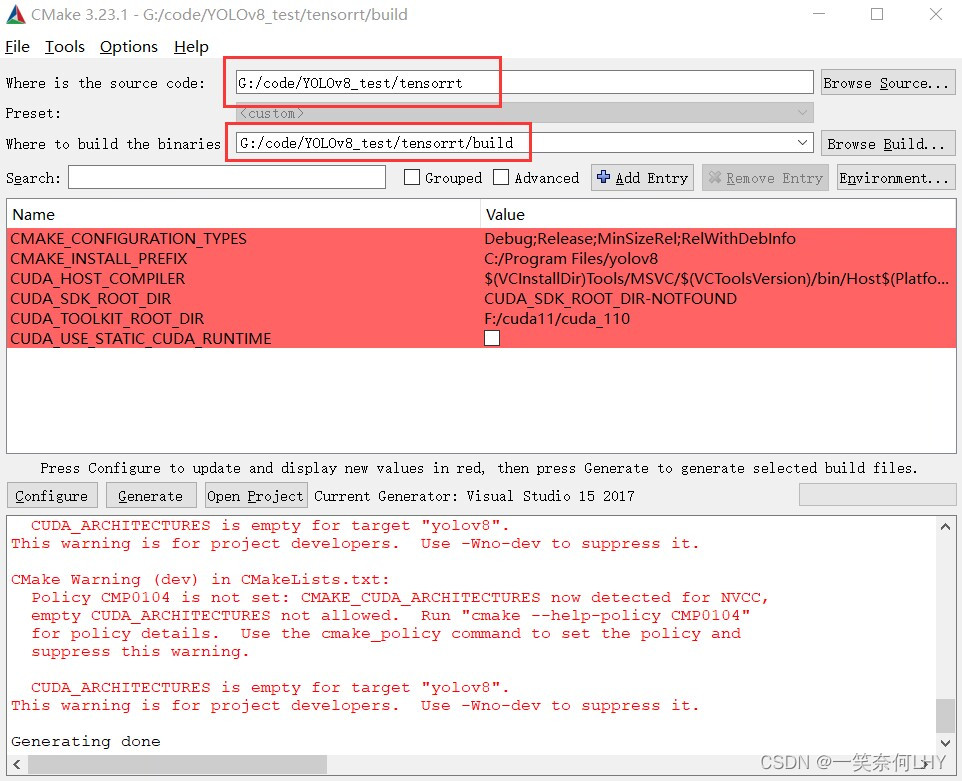Click inside the Search input field
962x781 pixels.
point(225,177)
